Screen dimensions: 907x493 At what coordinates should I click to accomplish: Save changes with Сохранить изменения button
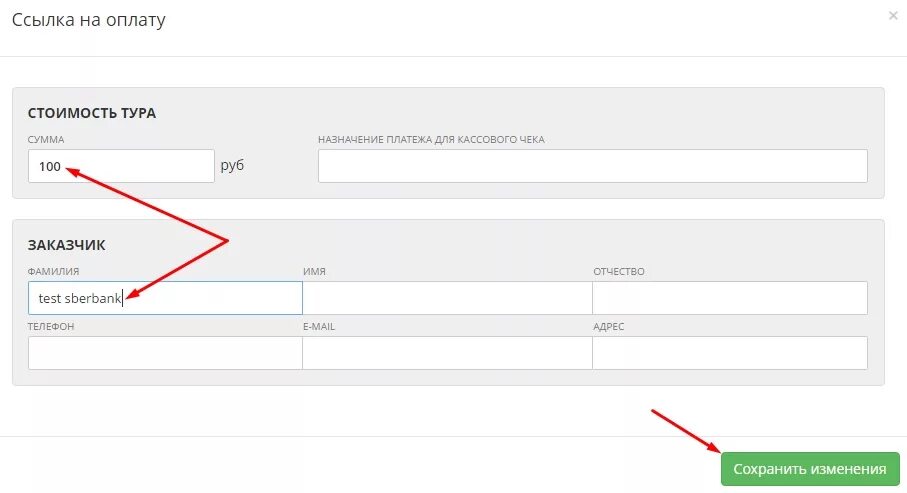tap(810, 469)
